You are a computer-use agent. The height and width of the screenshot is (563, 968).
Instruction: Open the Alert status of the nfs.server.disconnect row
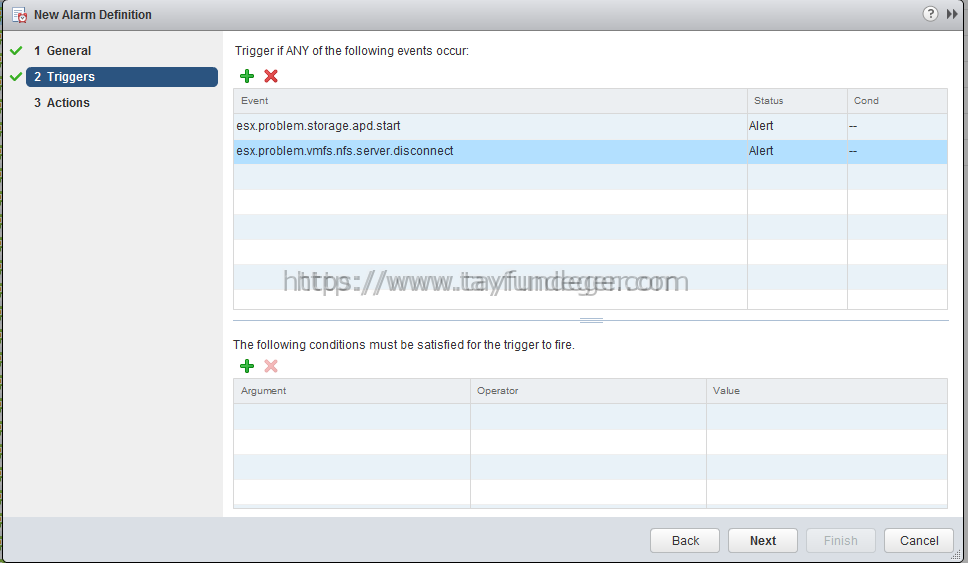797,151
